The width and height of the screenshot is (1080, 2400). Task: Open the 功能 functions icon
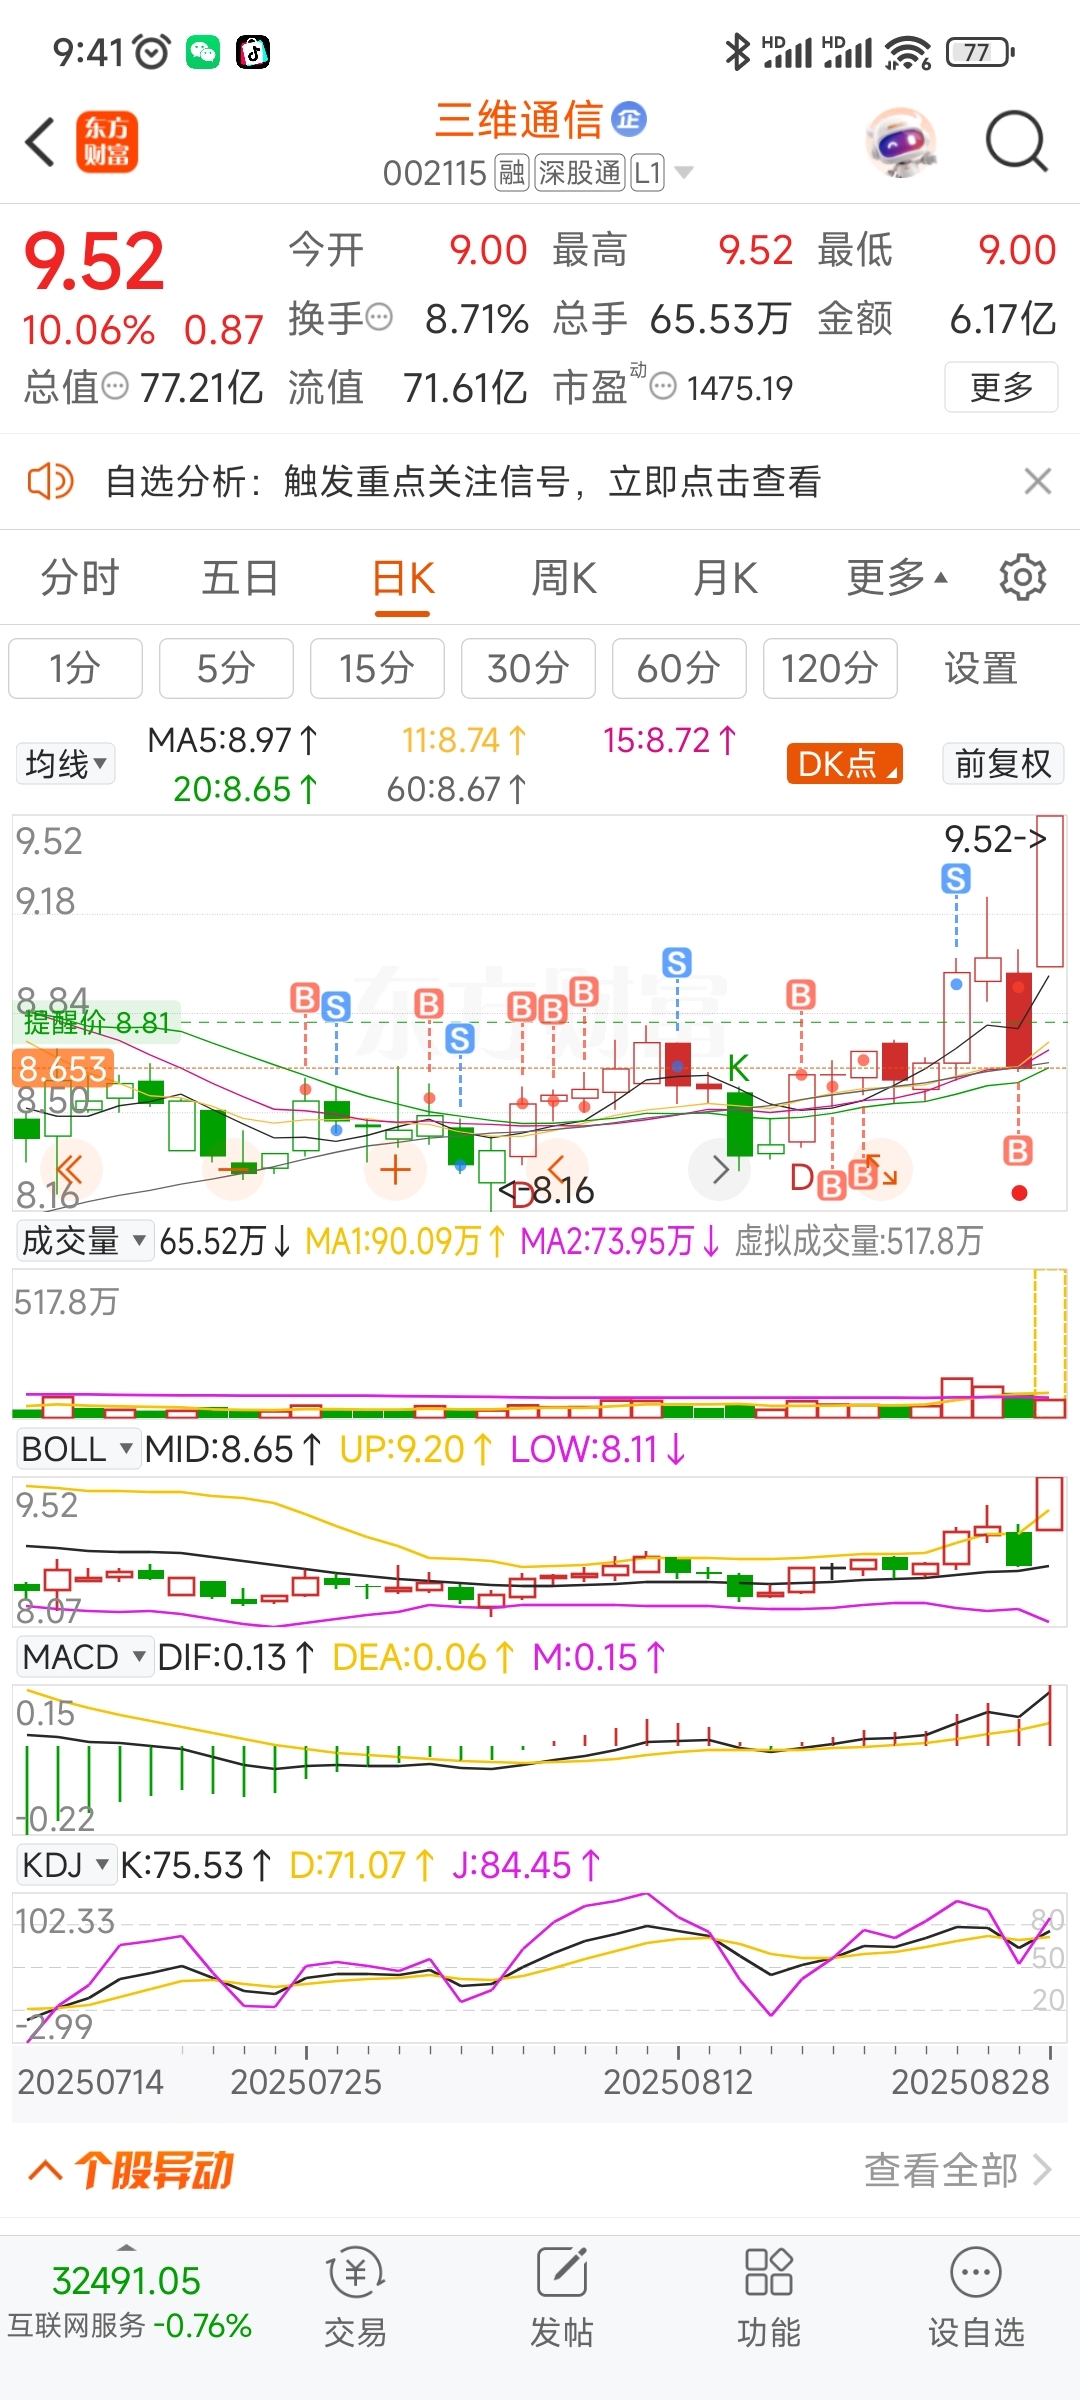pyautogui.click(x=769, y=2297)
